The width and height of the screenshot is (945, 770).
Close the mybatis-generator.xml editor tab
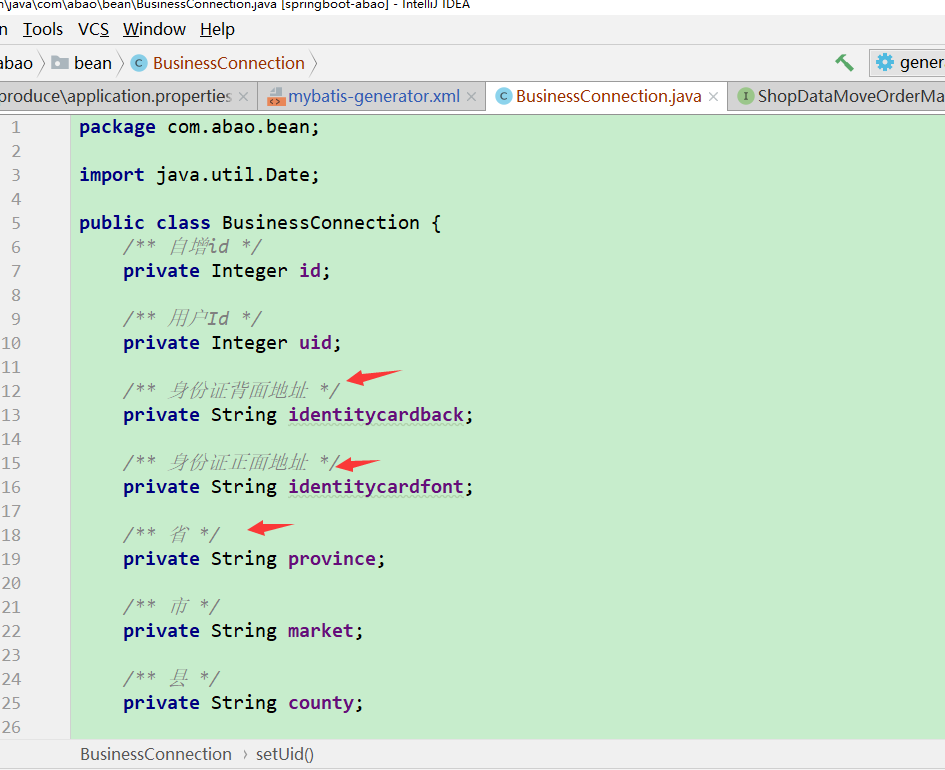click(x=471, y=96)
